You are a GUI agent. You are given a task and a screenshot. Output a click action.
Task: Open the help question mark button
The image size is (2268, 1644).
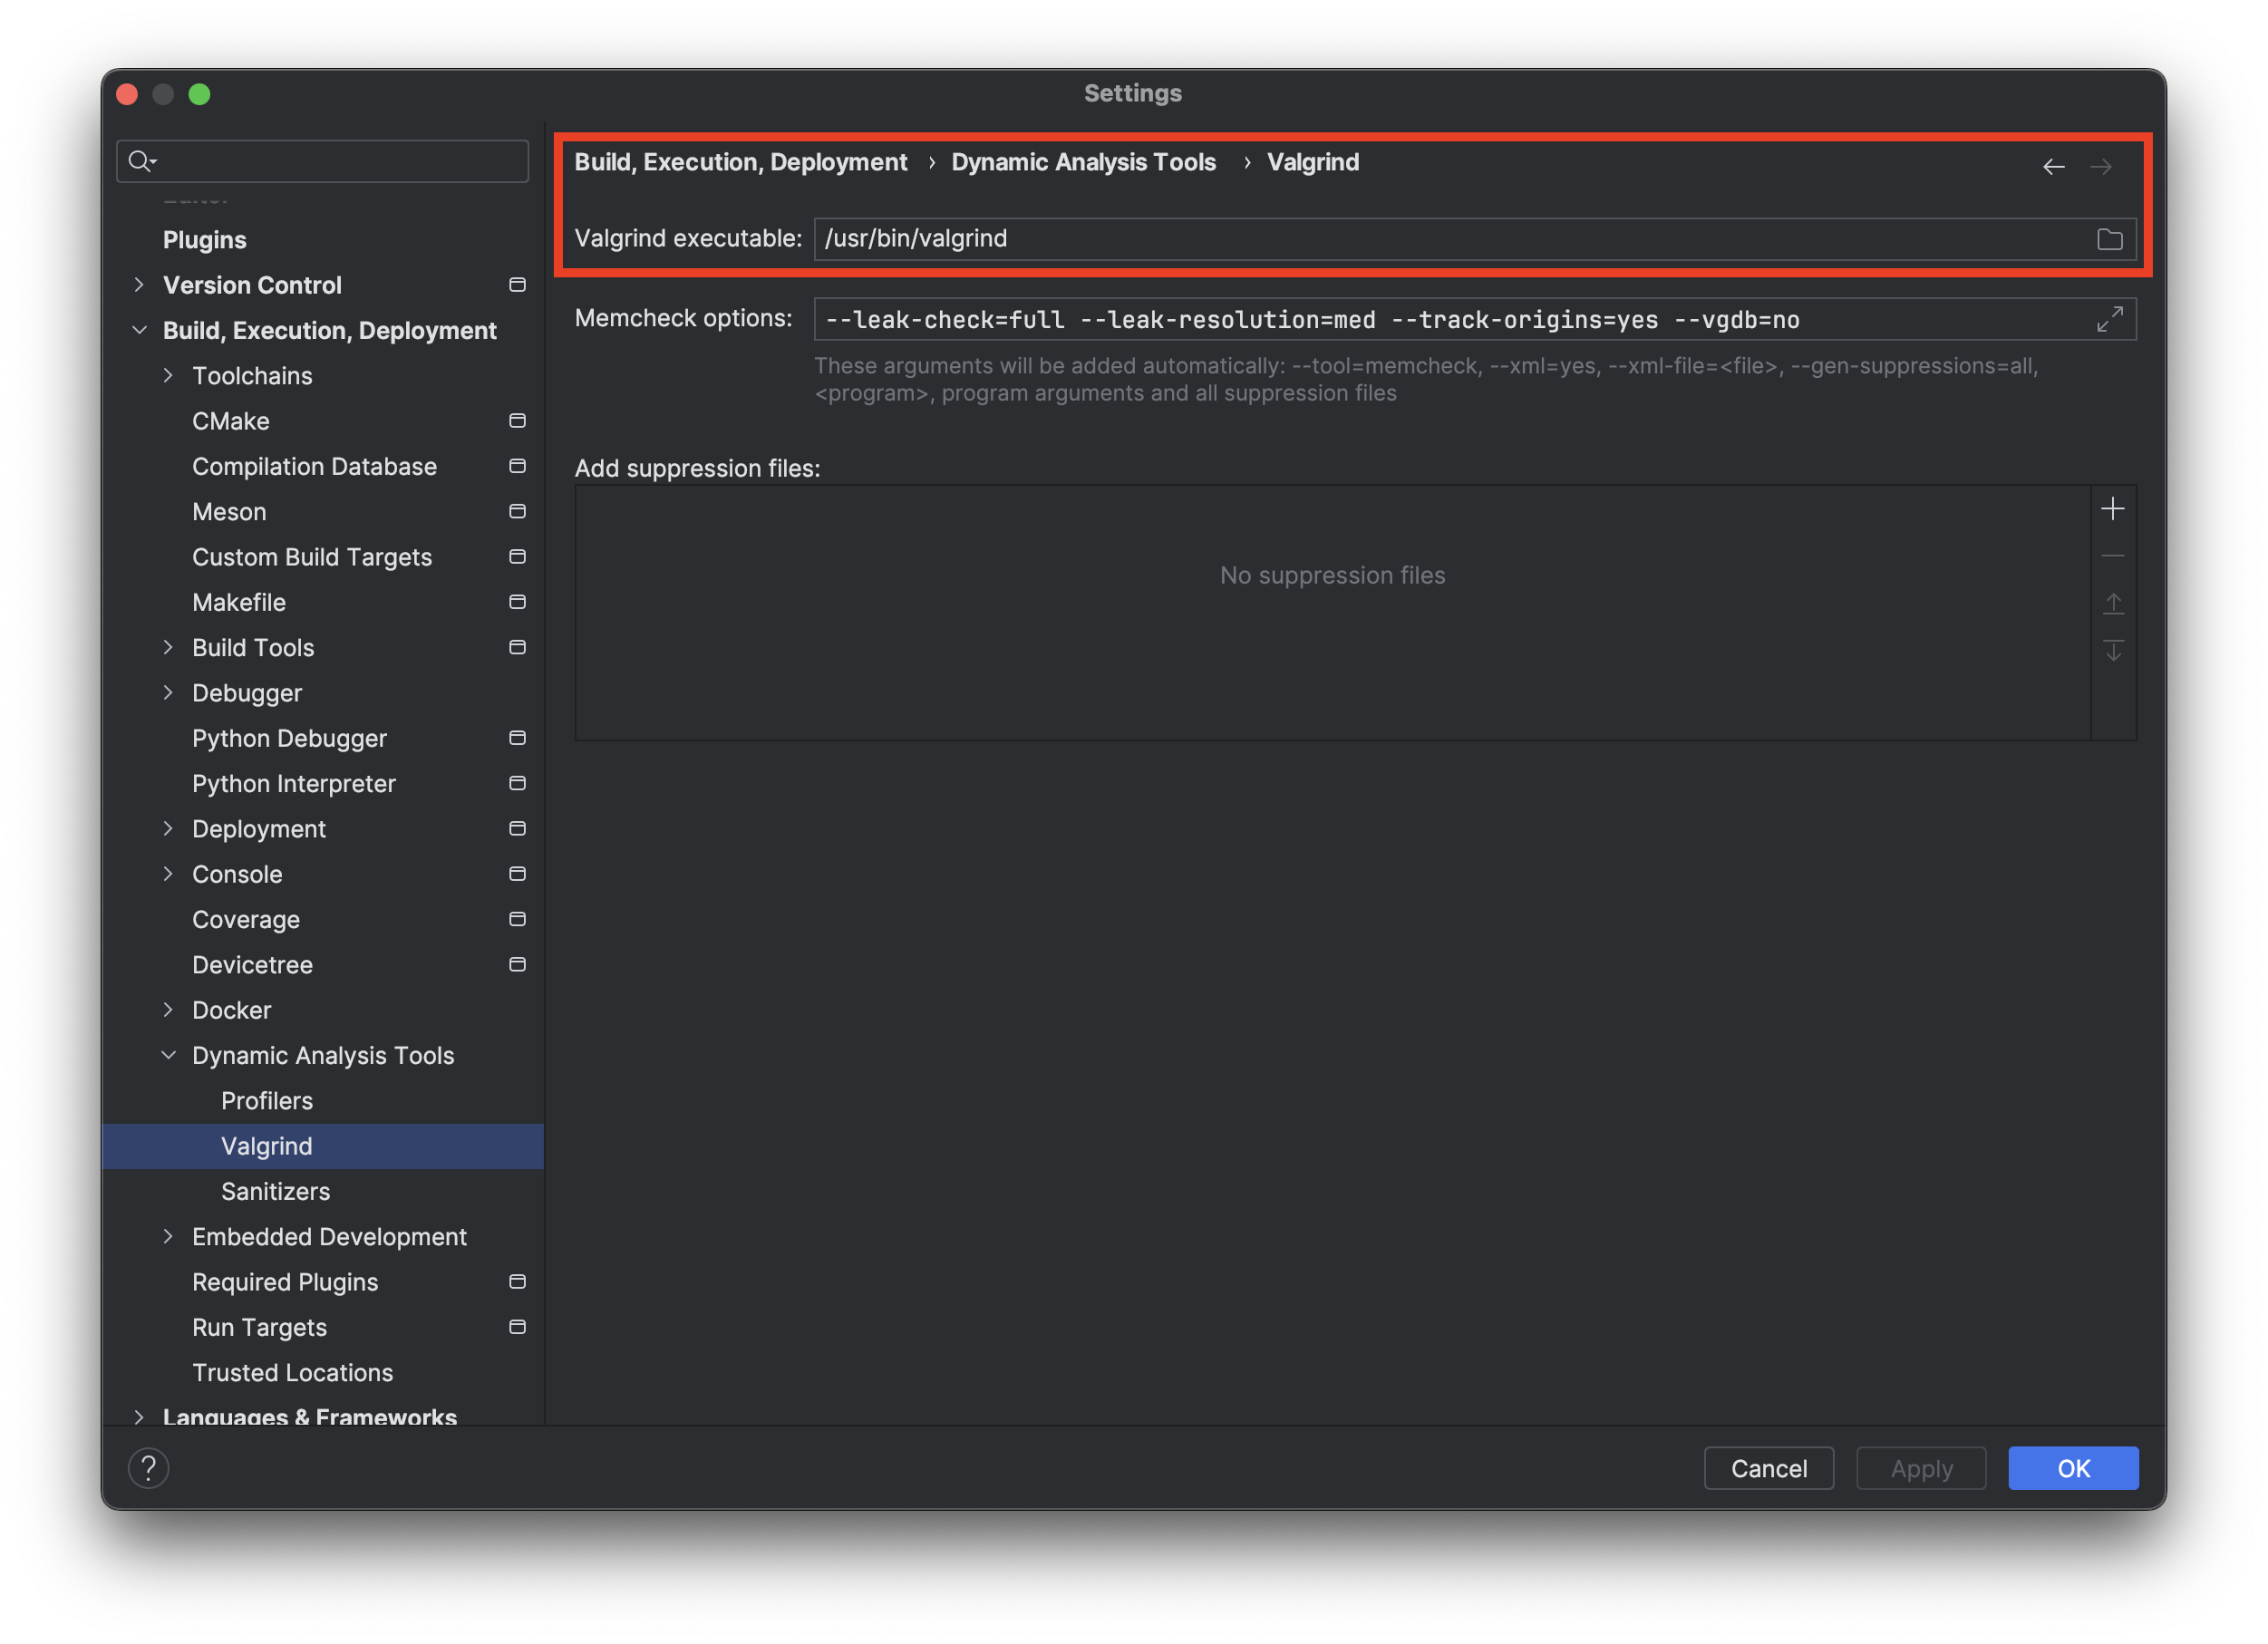coord(148,1468)
